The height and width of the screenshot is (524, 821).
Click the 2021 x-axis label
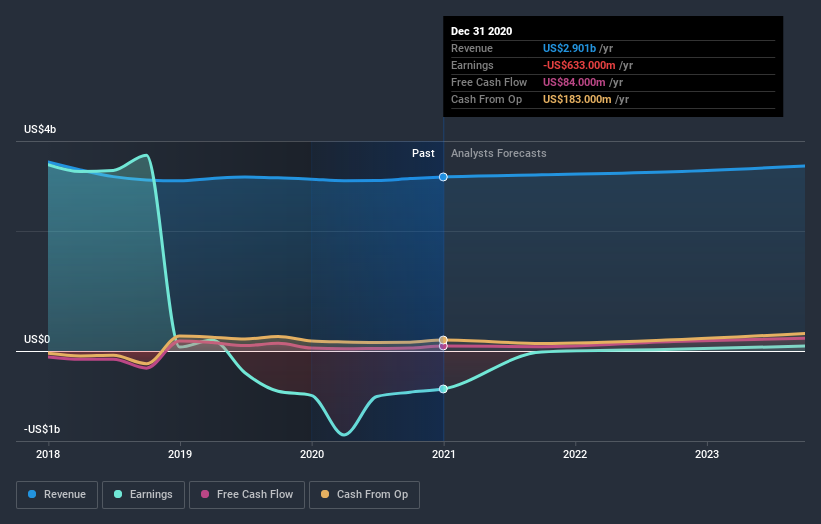click(443, 454)
